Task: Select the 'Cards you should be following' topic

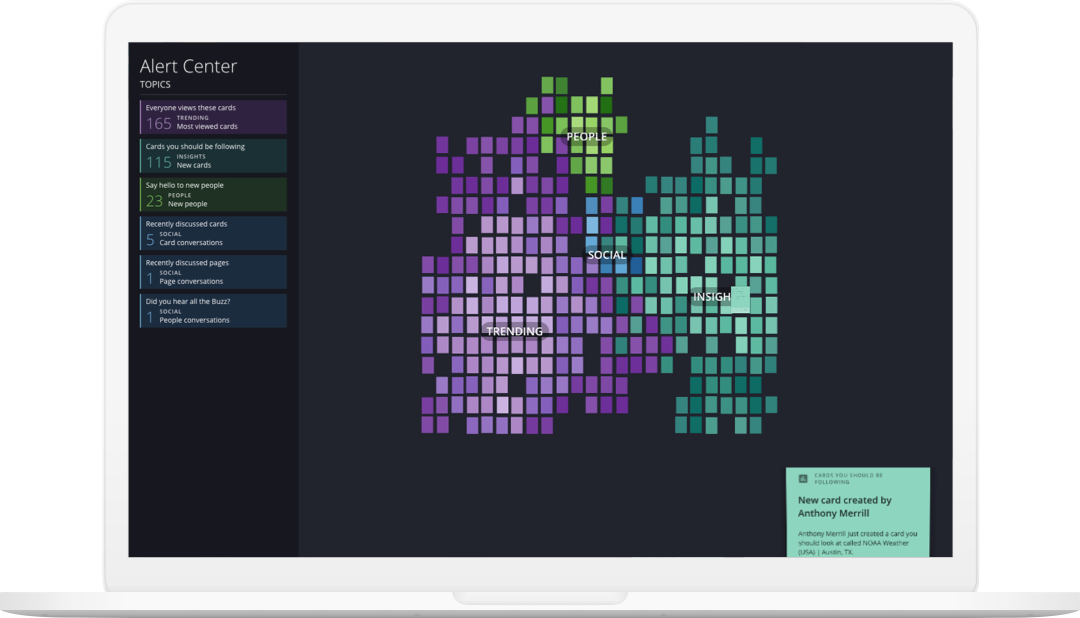Action: click(214, 156)
